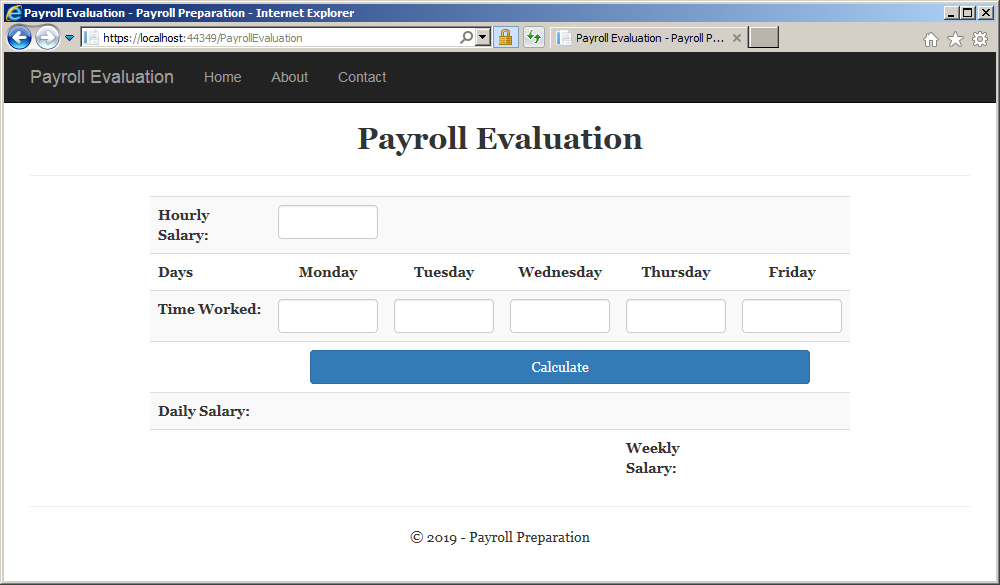Click the 'Days' row header
Screen dimensions: 1000x585
pyautogui.click(x=175, y=272)
